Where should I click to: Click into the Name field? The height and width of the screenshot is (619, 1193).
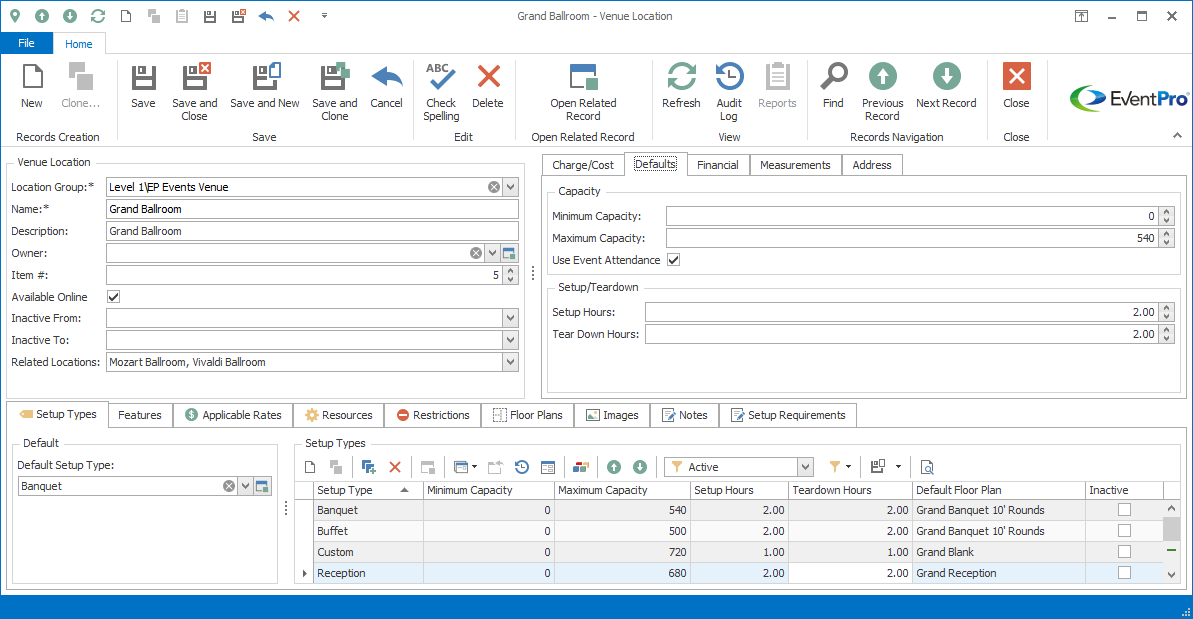click(x=312, y=209)
